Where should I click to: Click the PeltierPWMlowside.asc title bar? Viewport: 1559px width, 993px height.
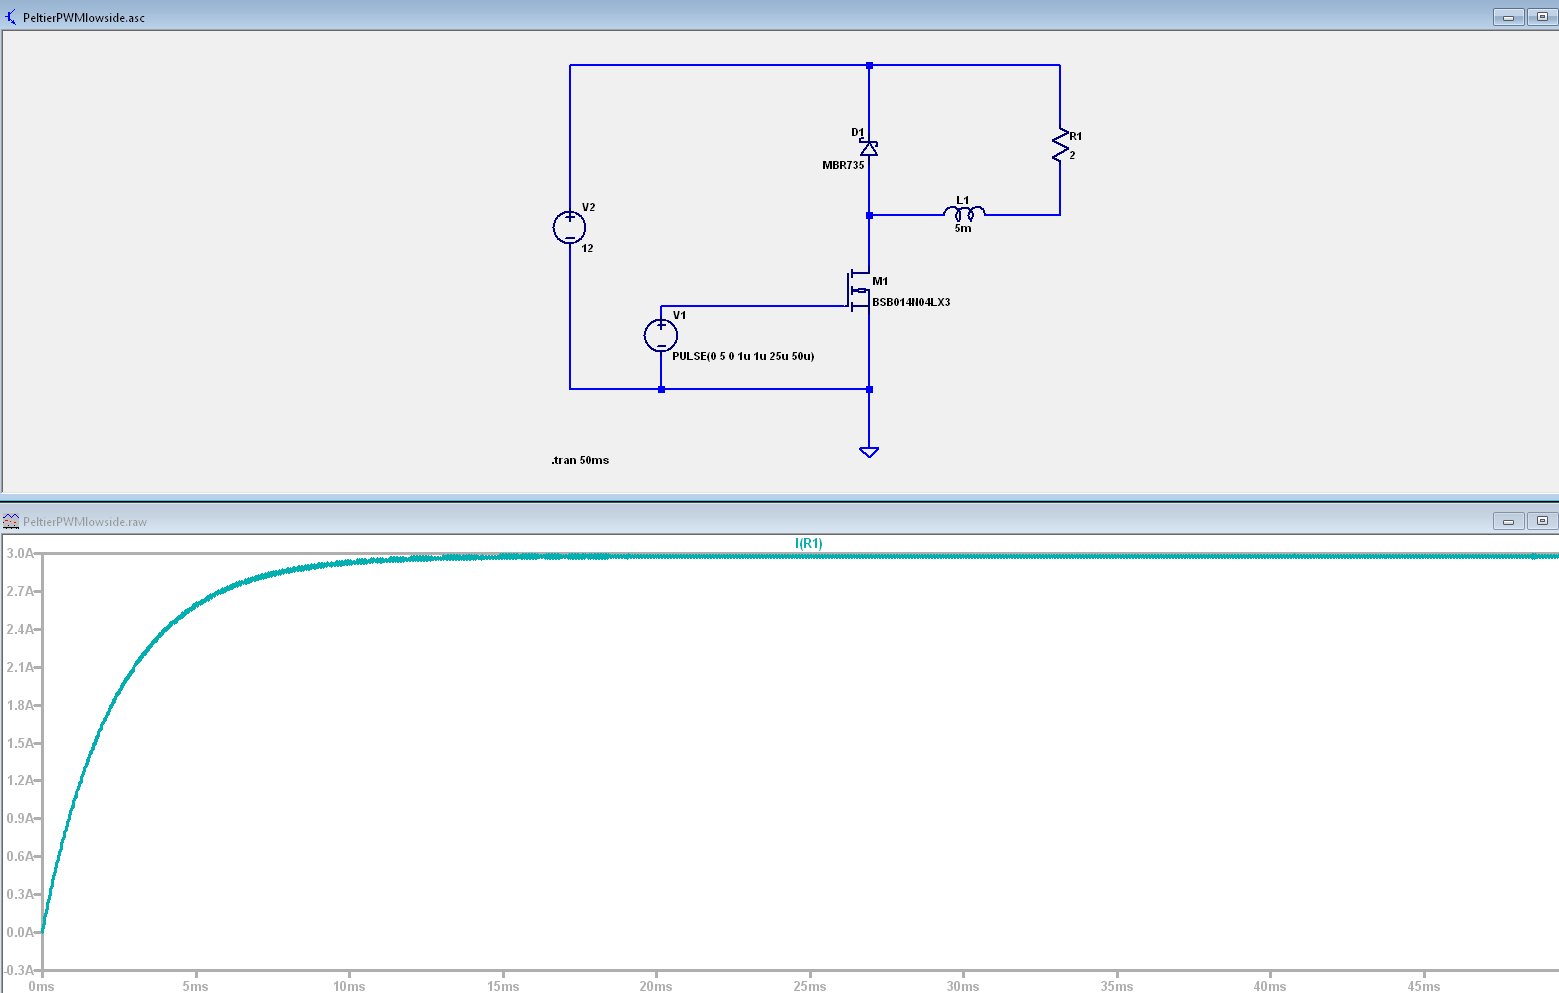700,17
